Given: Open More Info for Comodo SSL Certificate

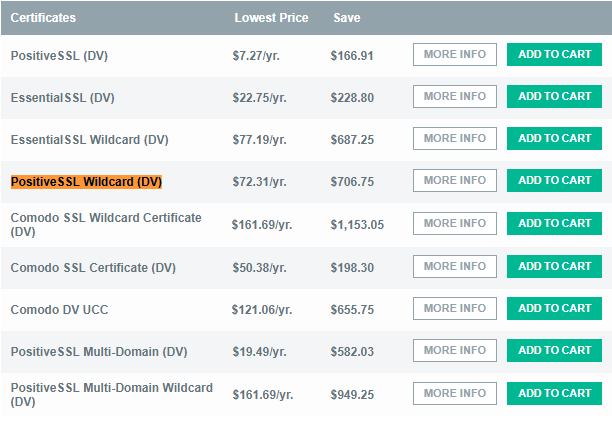Looking at the screenshot, I should pyautogui.click(x=455, y=266).
